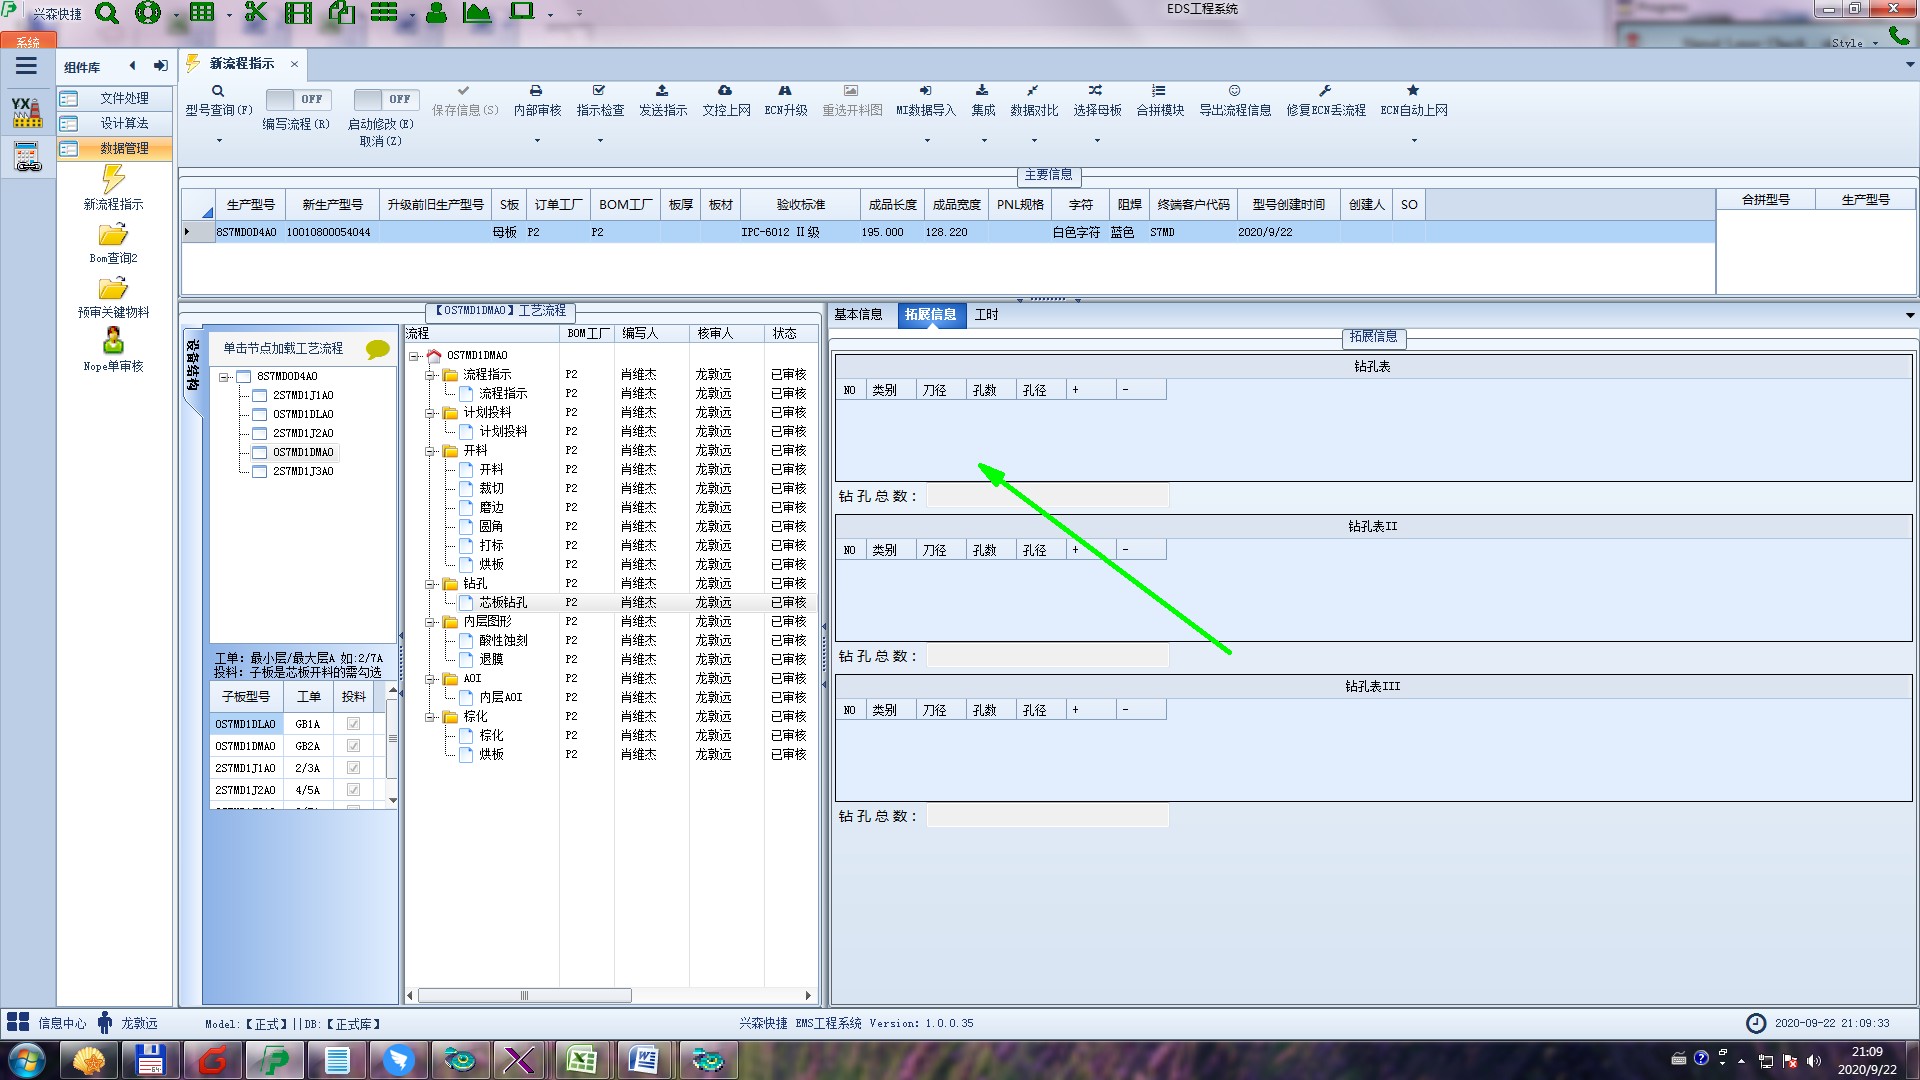Click the Nope单审核 person icon
The height and width of the screenshot is (1080, 1920).
click(x=113, y=341)
